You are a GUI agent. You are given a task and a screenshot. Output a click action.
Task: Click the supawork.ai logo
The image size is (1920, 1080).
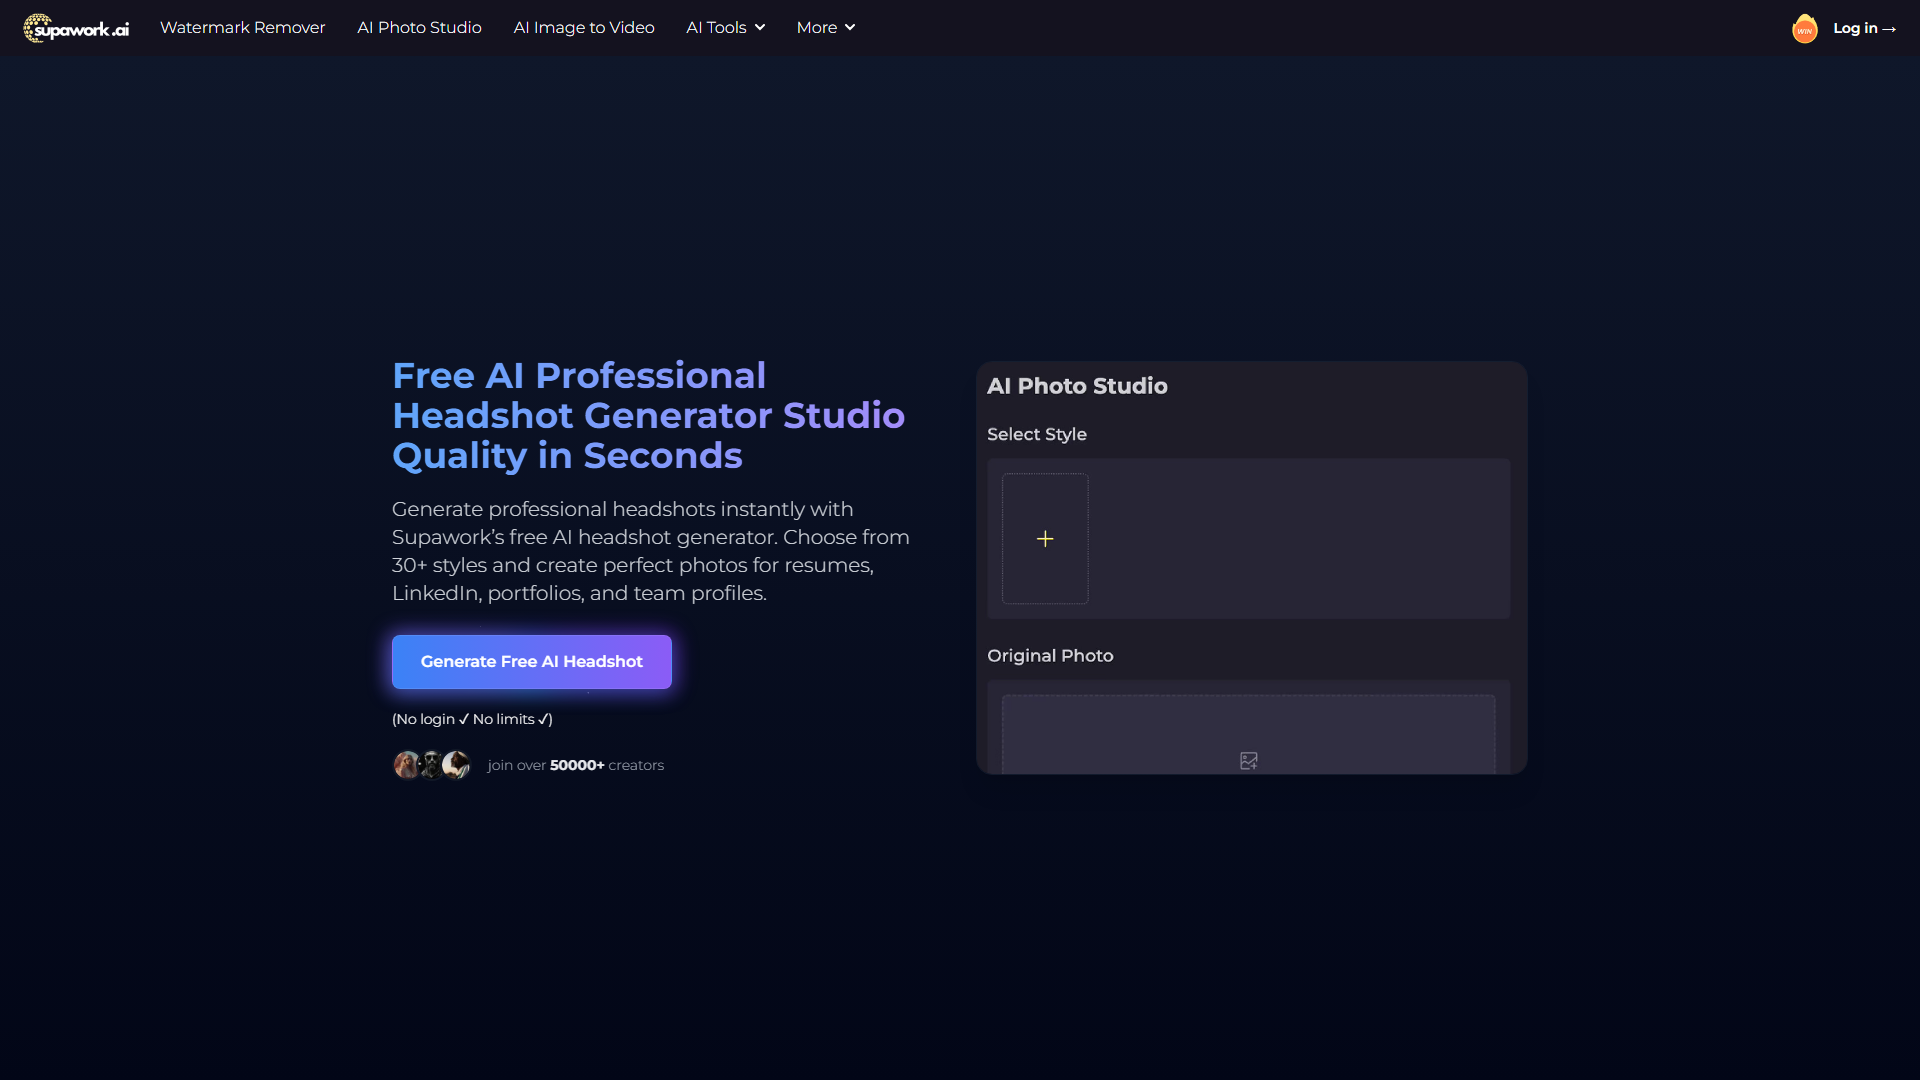[x=76, y=28]
